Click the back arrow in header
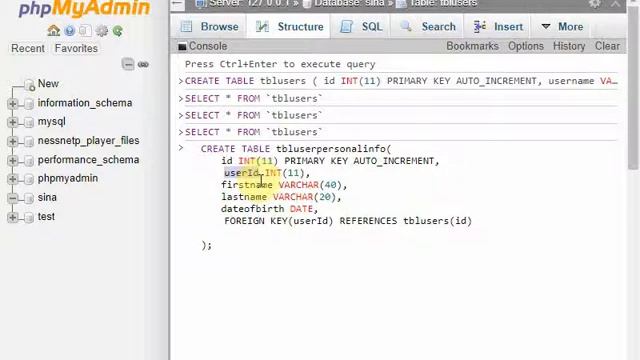640x360 pixels. click(x=177, y=4)
